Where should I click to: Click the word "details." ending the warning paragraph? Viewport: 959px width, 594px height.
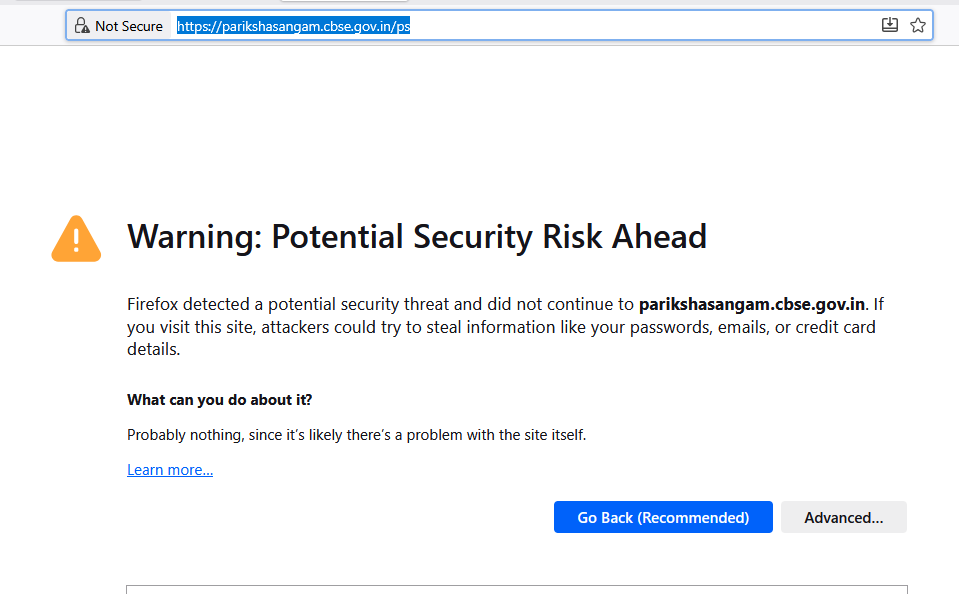click(x=153, y=350)
